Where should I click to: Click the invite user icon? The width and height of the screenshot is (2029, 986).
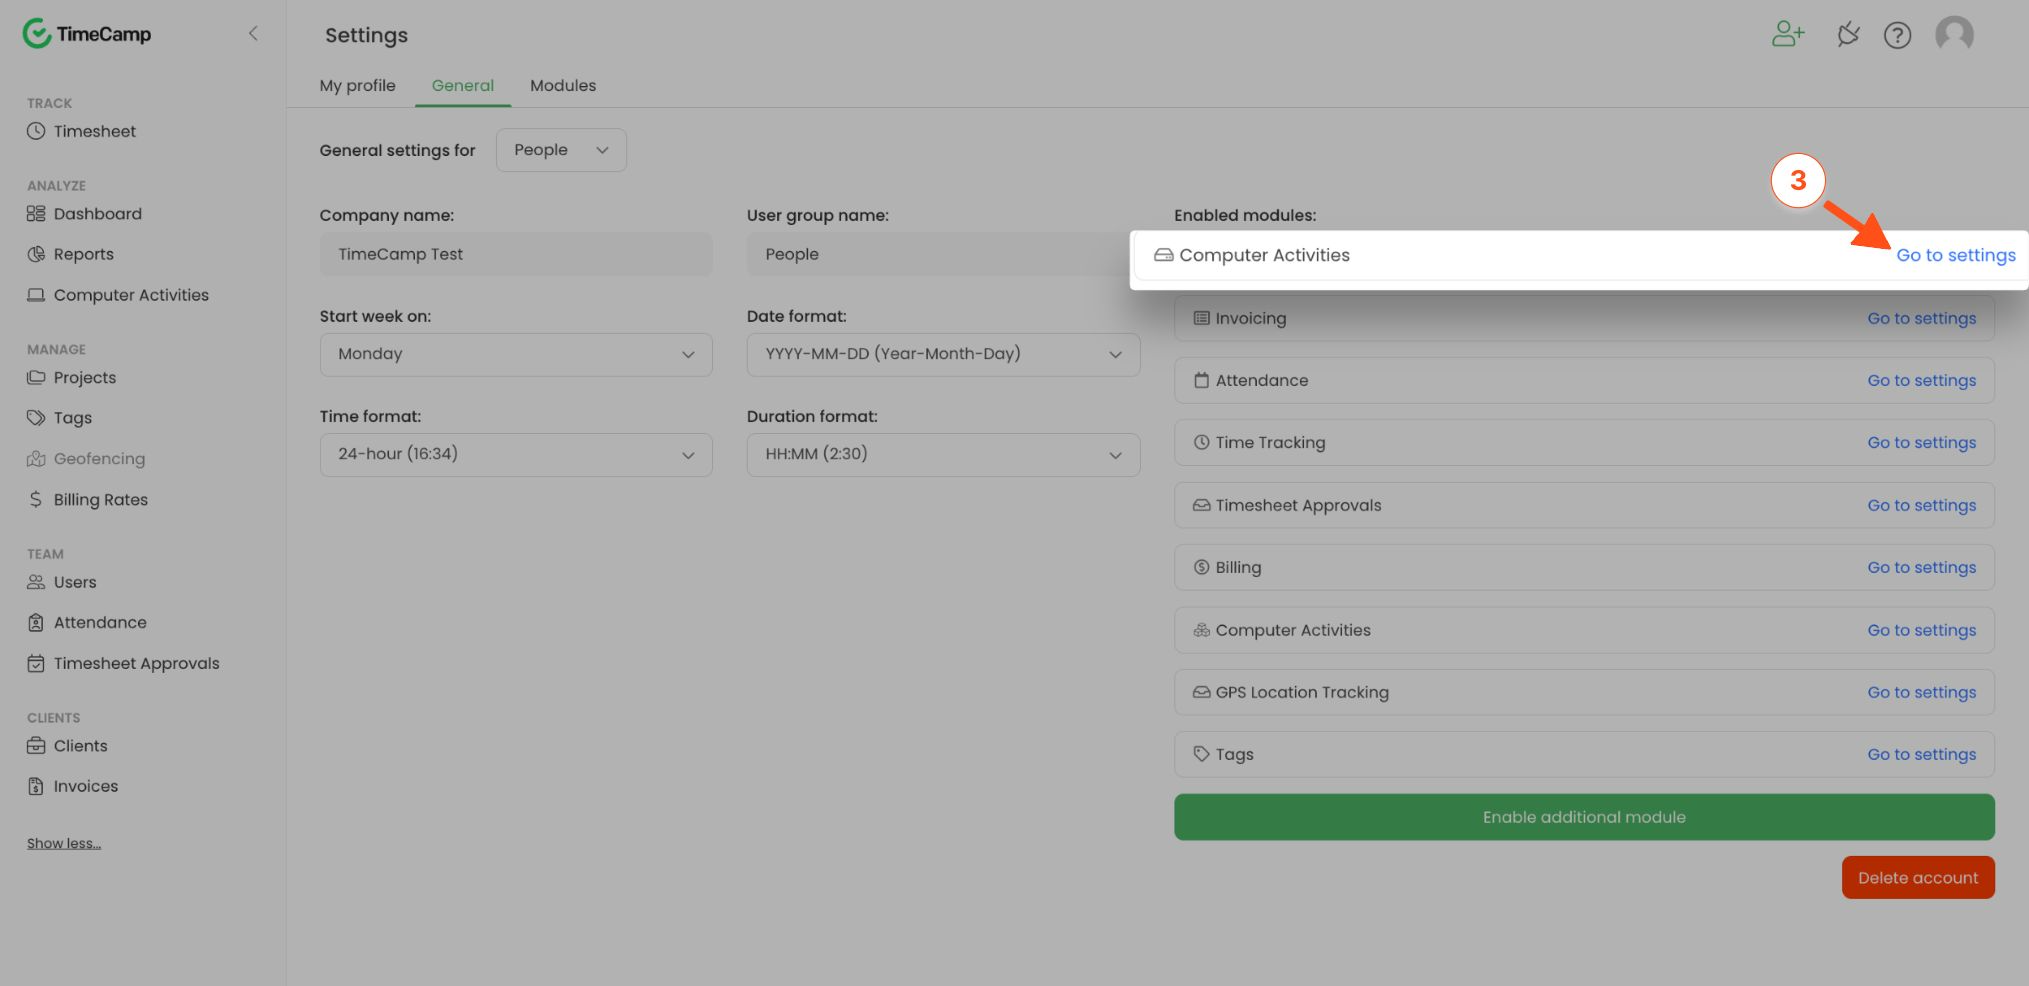[x=1787, y=35]
